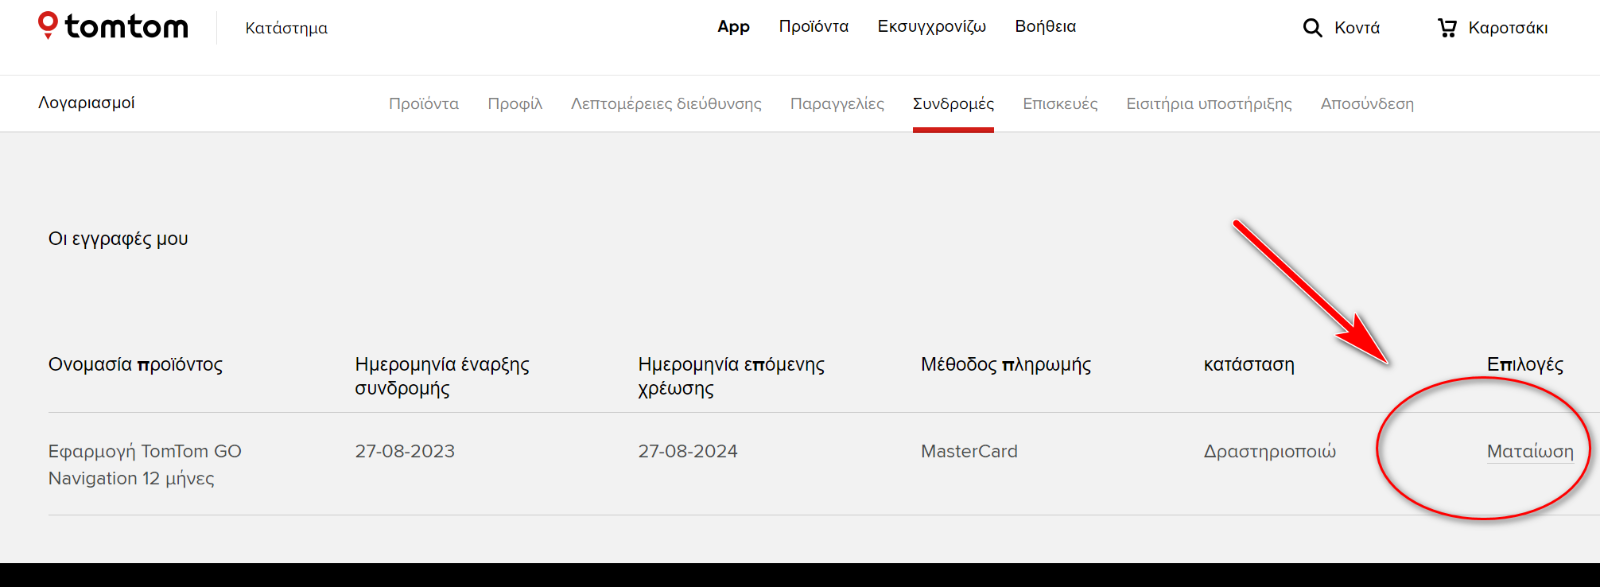Open the Προϊόντα top menu
The image size is (1600, 587).
(x=813, y=27)
